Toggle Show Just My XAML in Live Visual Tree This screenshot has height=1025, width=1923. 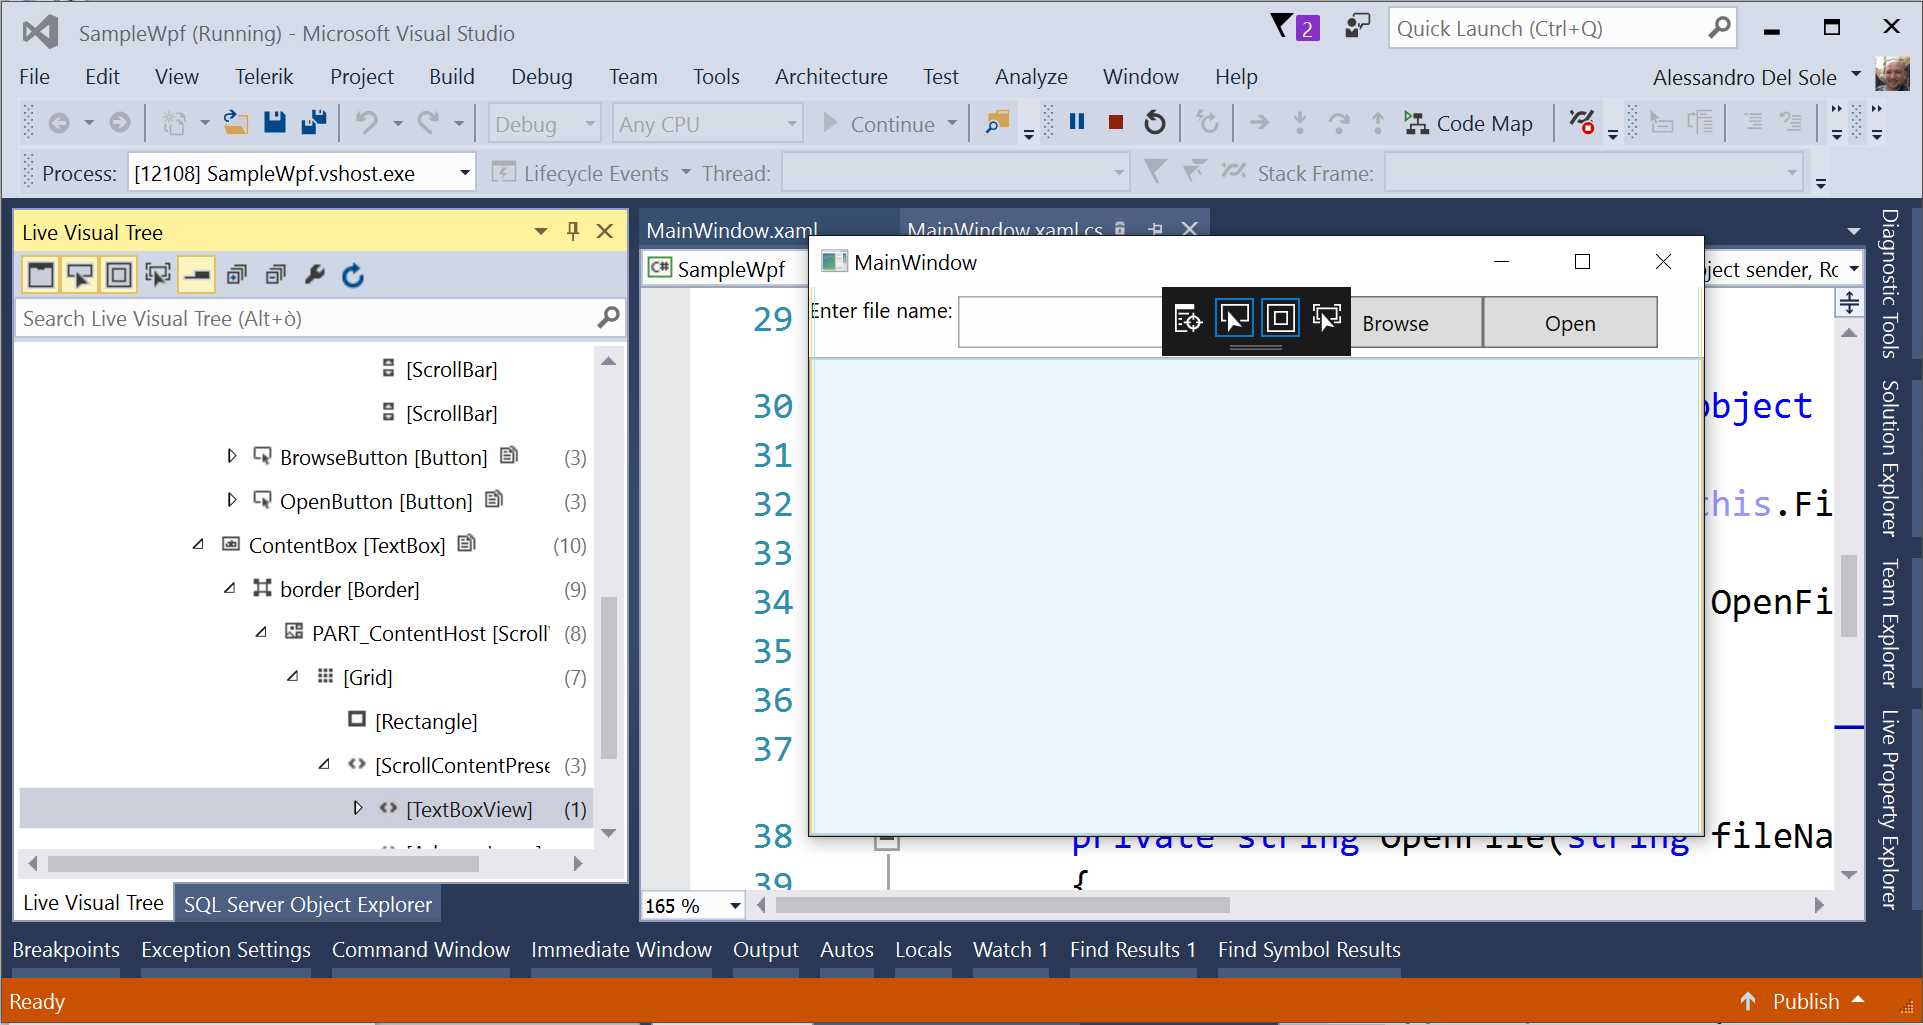(x=197, y=274)
